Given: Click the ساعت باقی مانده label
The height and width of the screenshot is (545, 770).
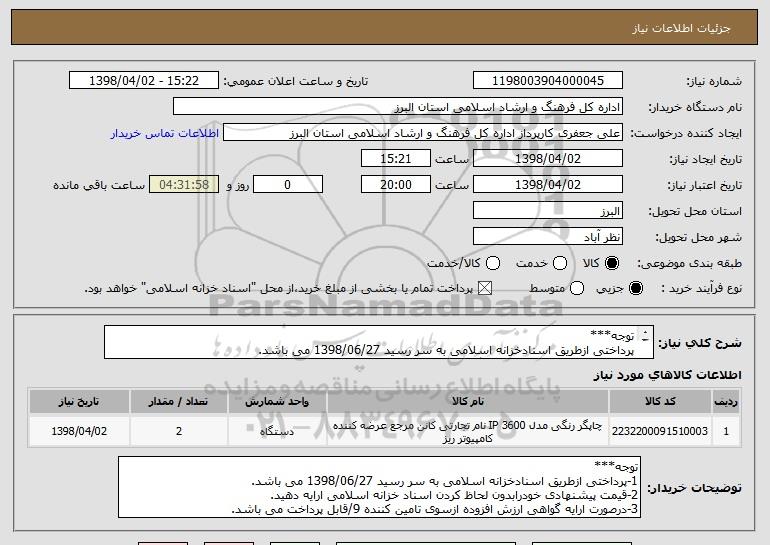Looking at the screenshot, I should [99, 185].
